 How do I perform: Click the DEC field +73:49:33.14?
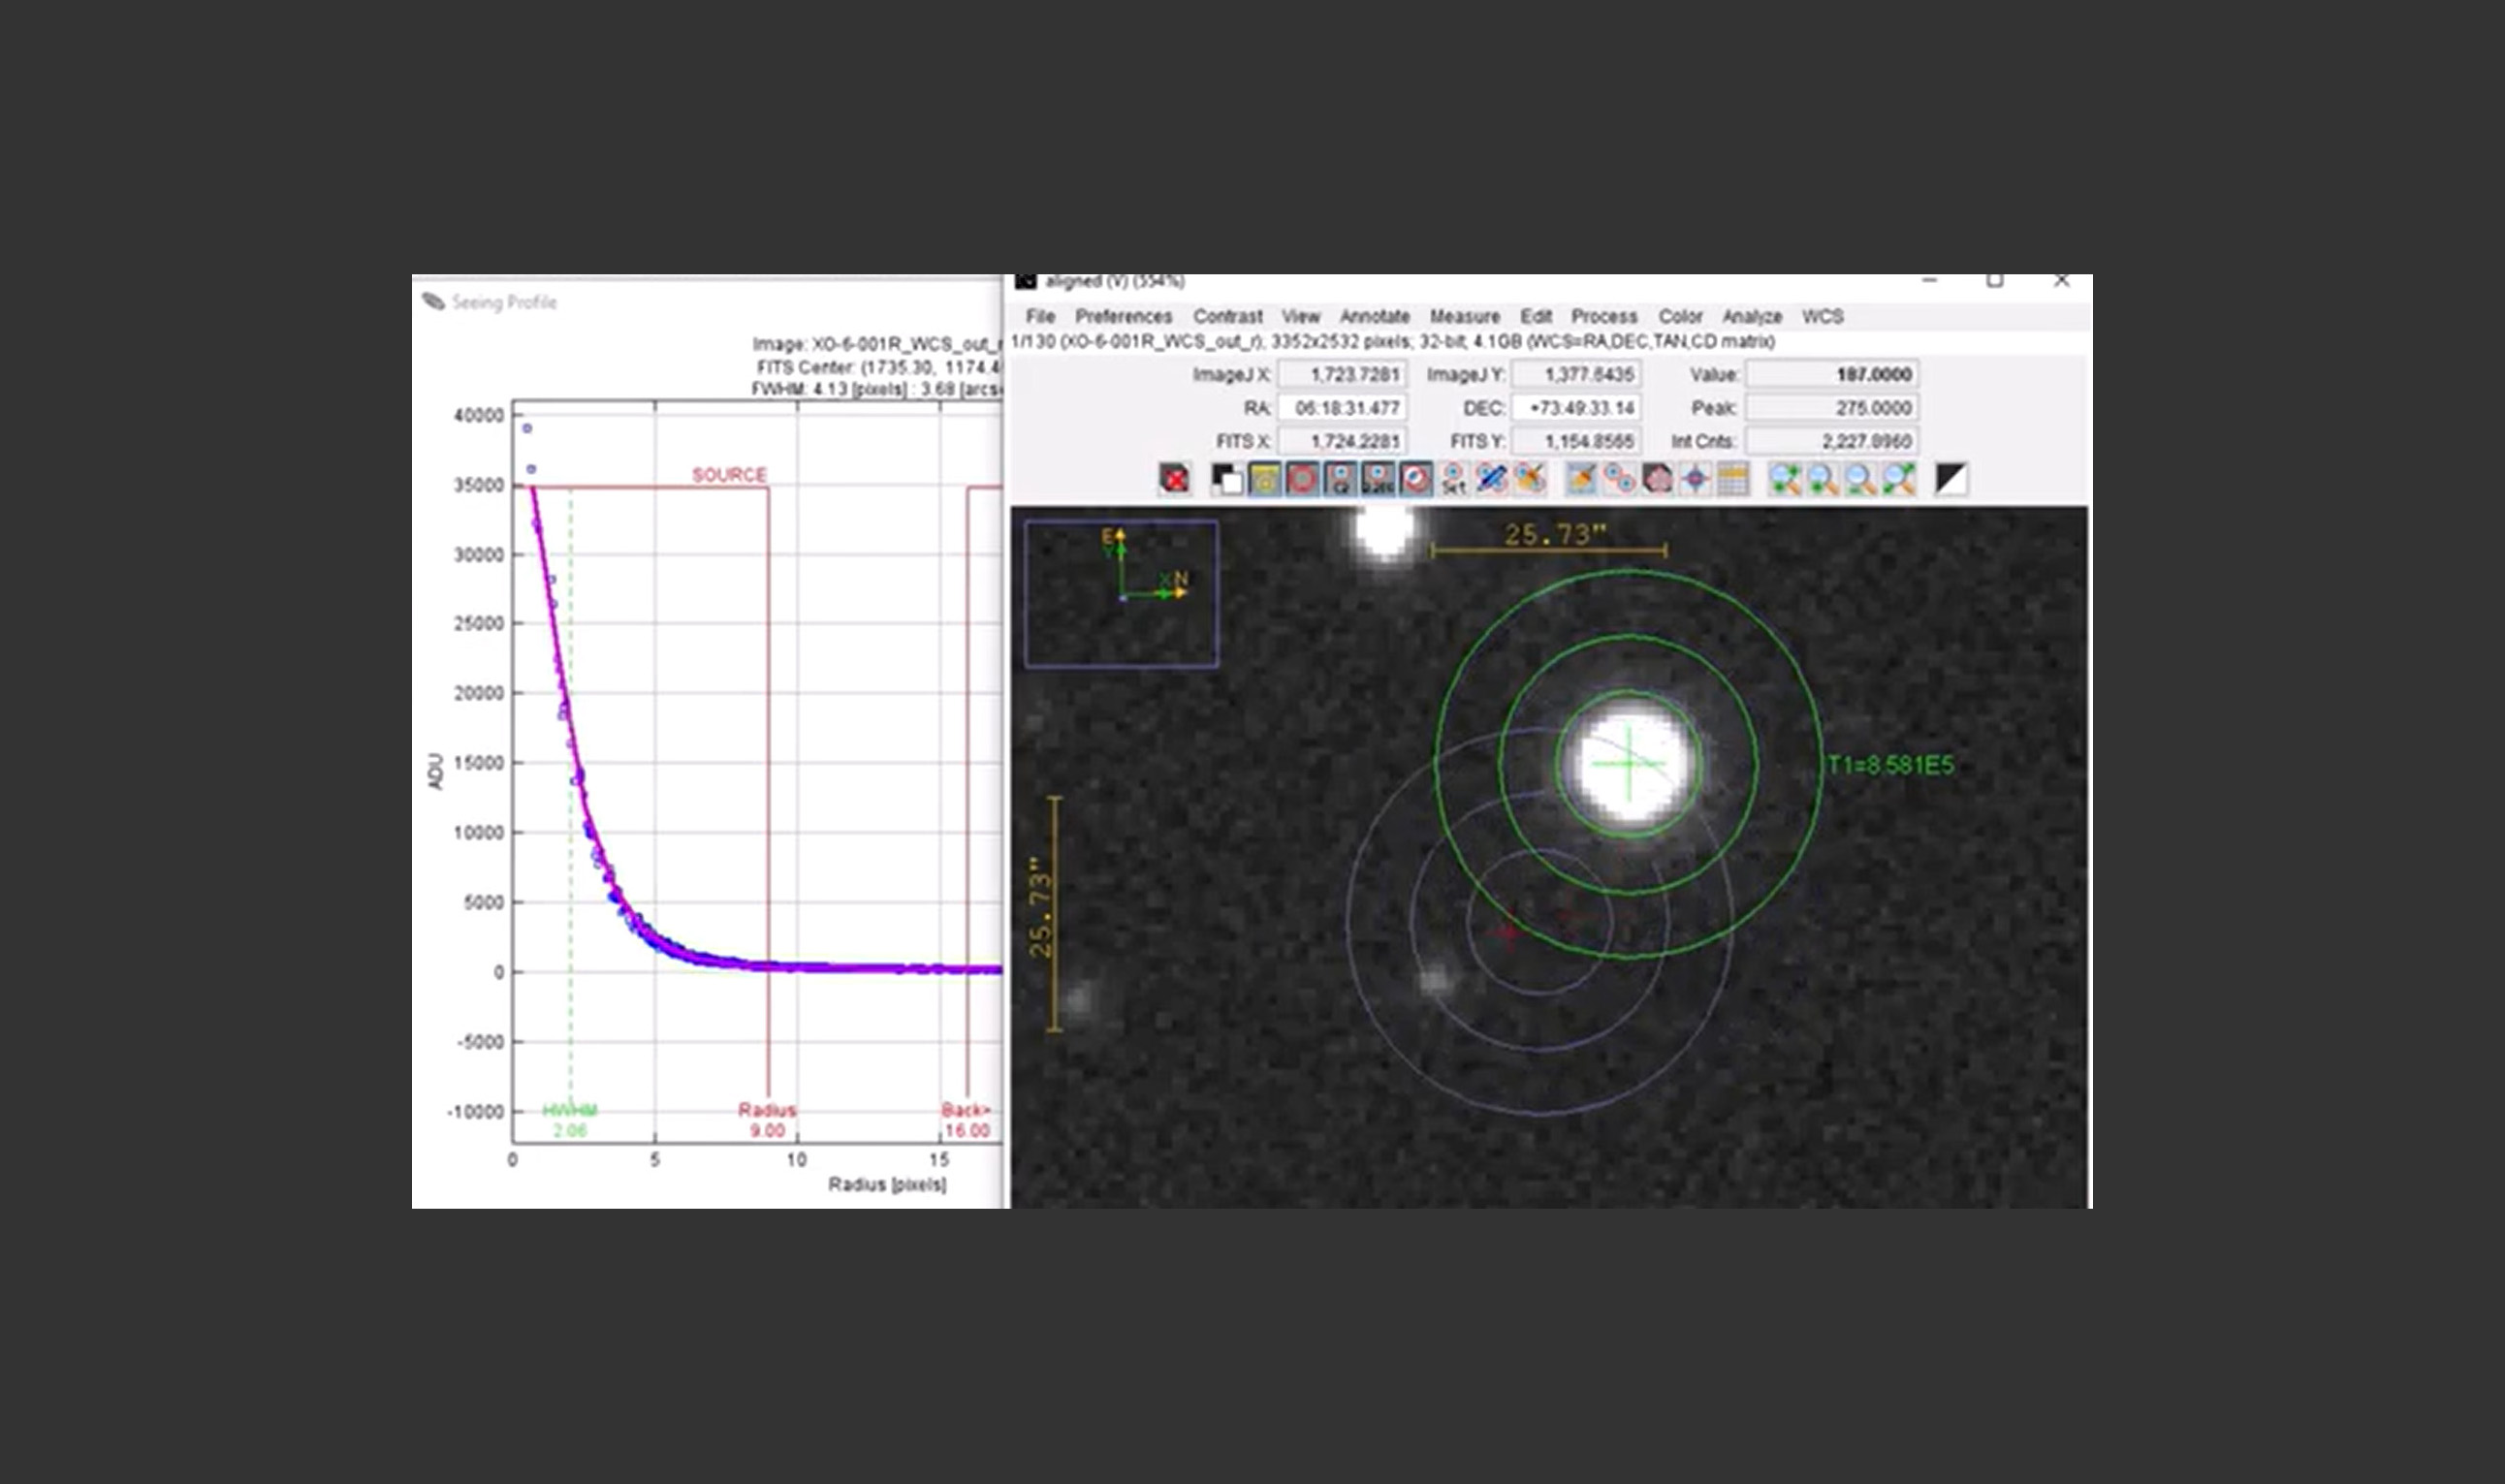(x=1575, y=408)
